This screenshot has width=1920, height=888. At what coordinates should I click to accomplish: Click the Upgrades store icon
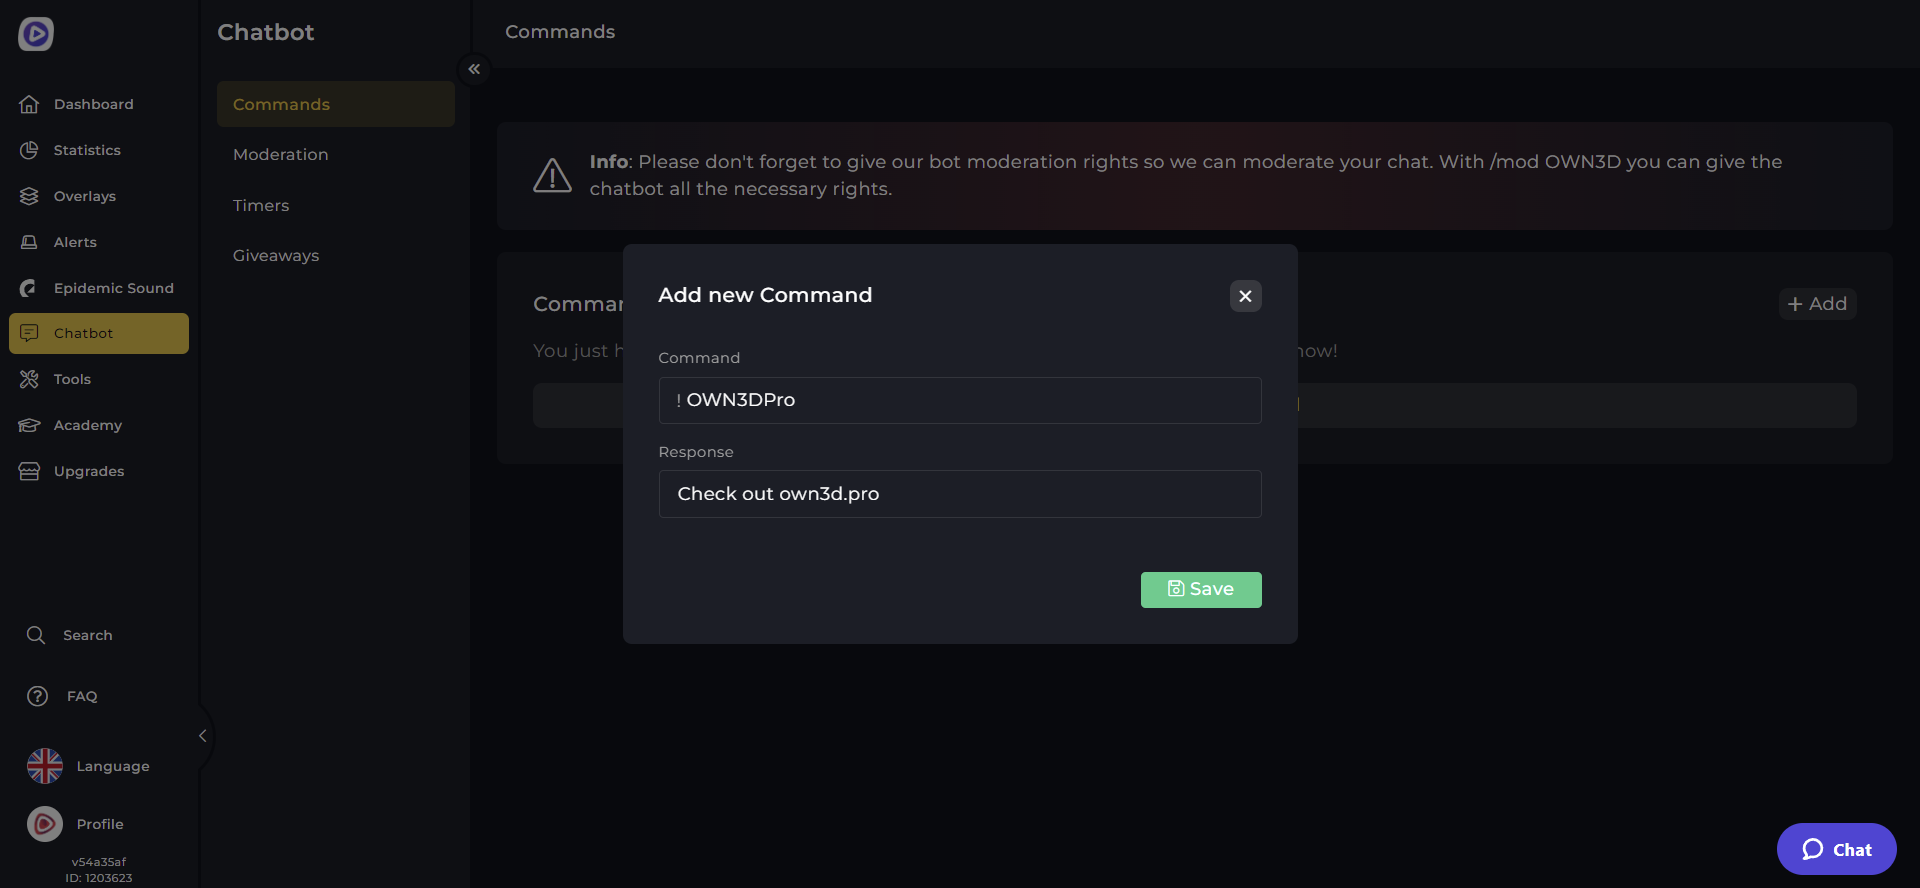coord(29,471)
